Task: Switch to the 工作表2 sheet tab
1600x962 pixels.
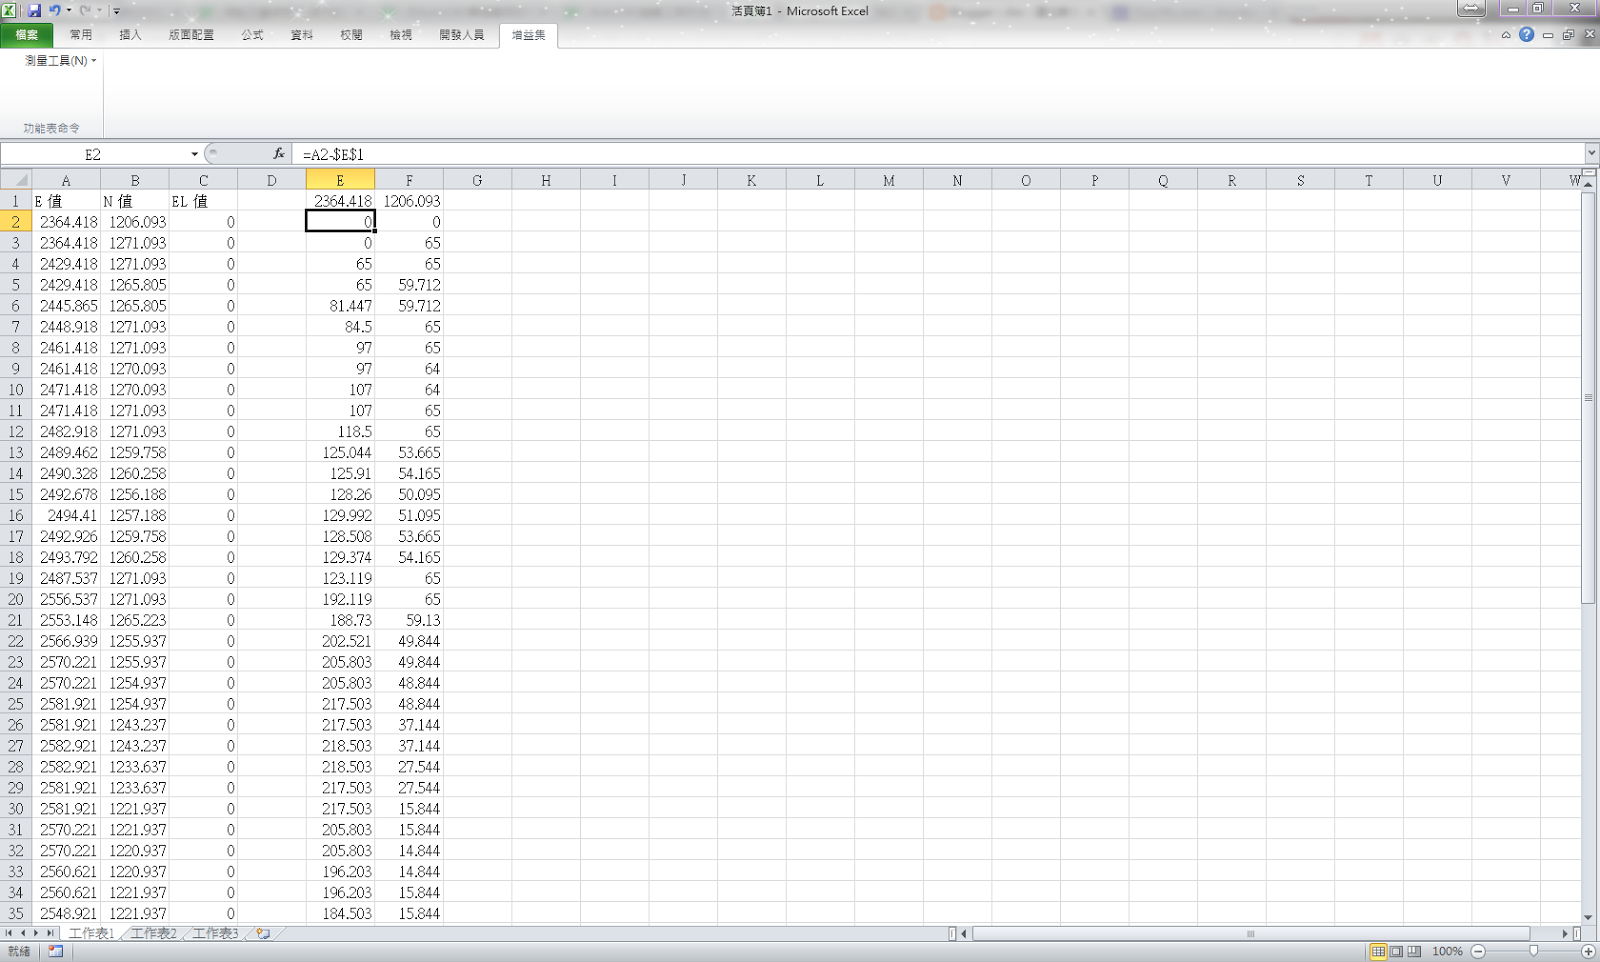Action: (x=153, y=934)
